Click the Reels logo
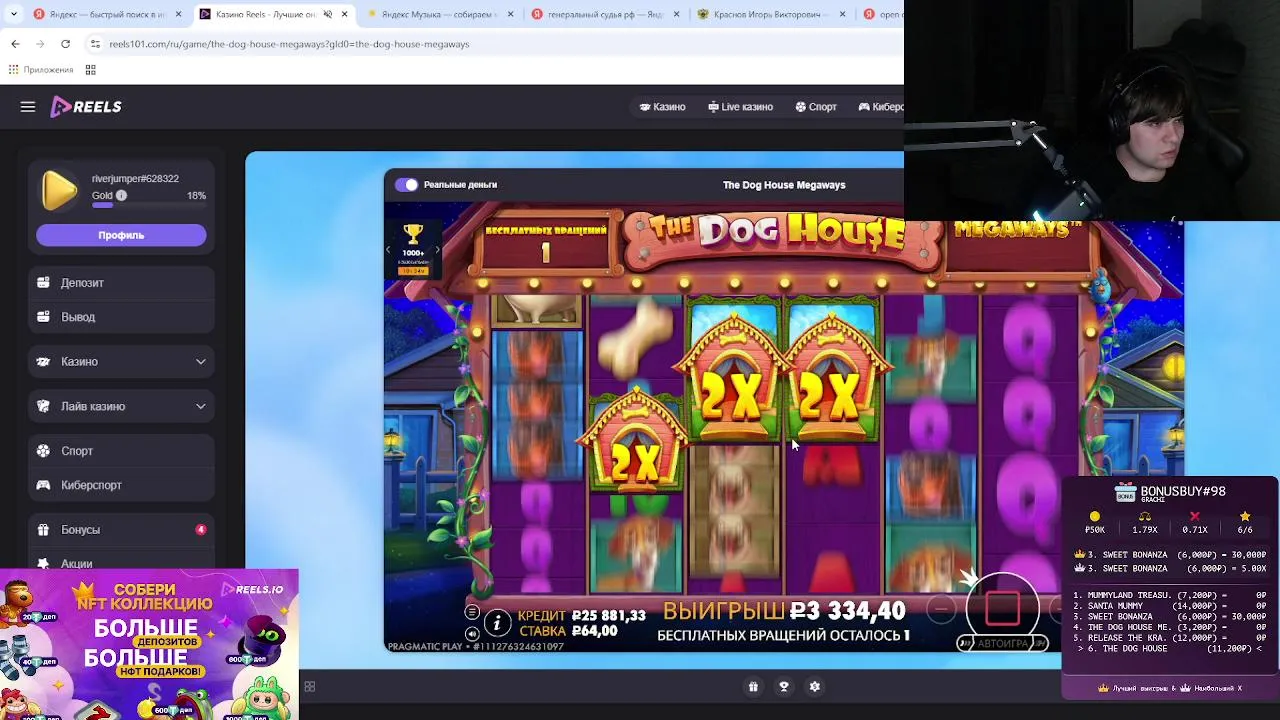Image resolution: width=1280 pixels, height=720 pixels. 86,107
